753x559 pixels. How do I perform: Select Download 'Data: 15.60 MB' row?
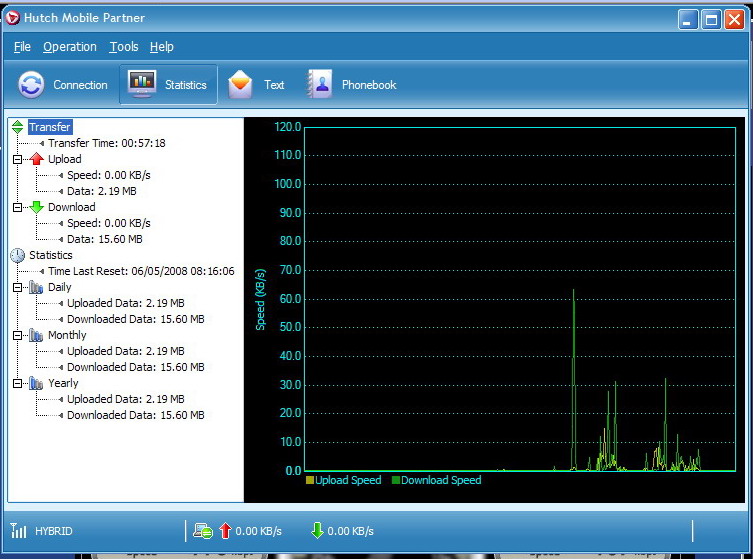[105, 239]
